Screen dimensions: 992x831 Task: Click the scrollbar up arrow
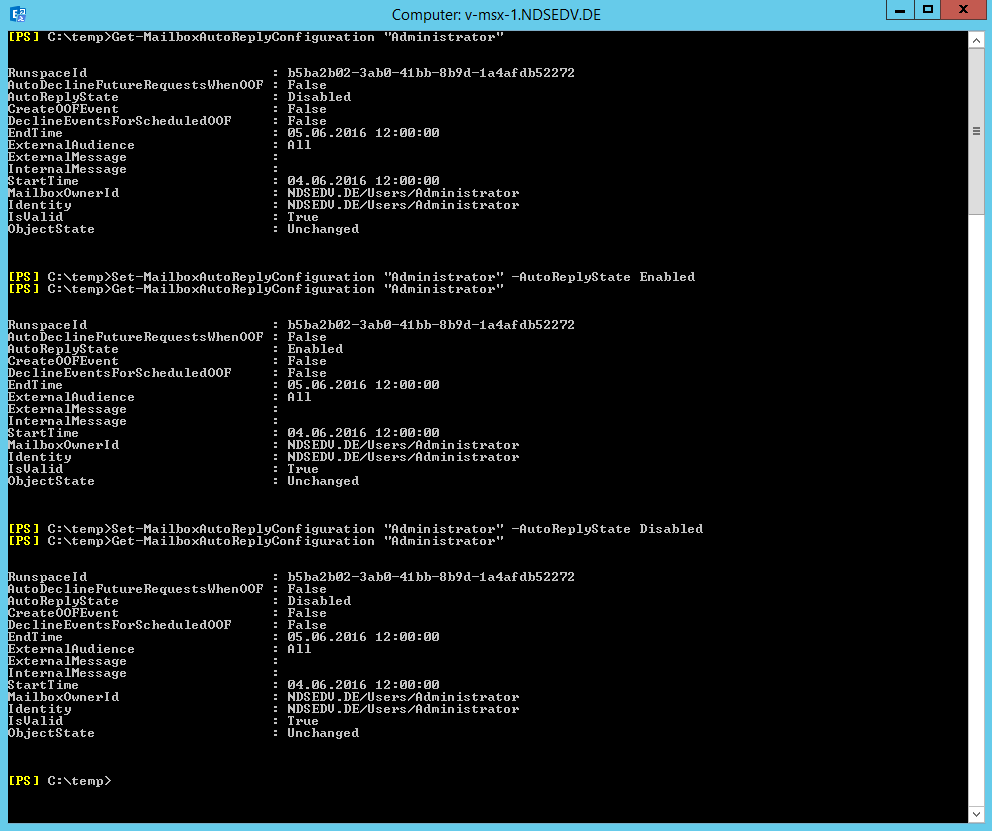tap(976, 39)
